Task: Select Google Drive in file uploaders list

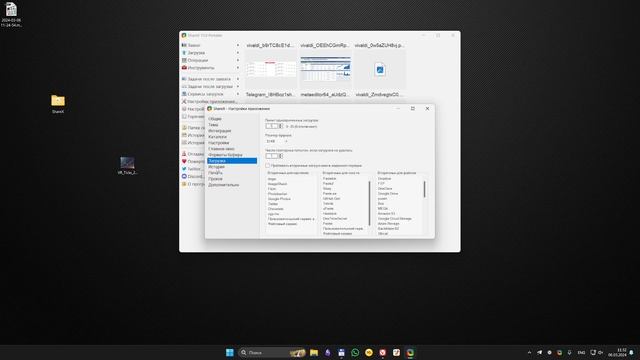Action: (x=388, y=194)
